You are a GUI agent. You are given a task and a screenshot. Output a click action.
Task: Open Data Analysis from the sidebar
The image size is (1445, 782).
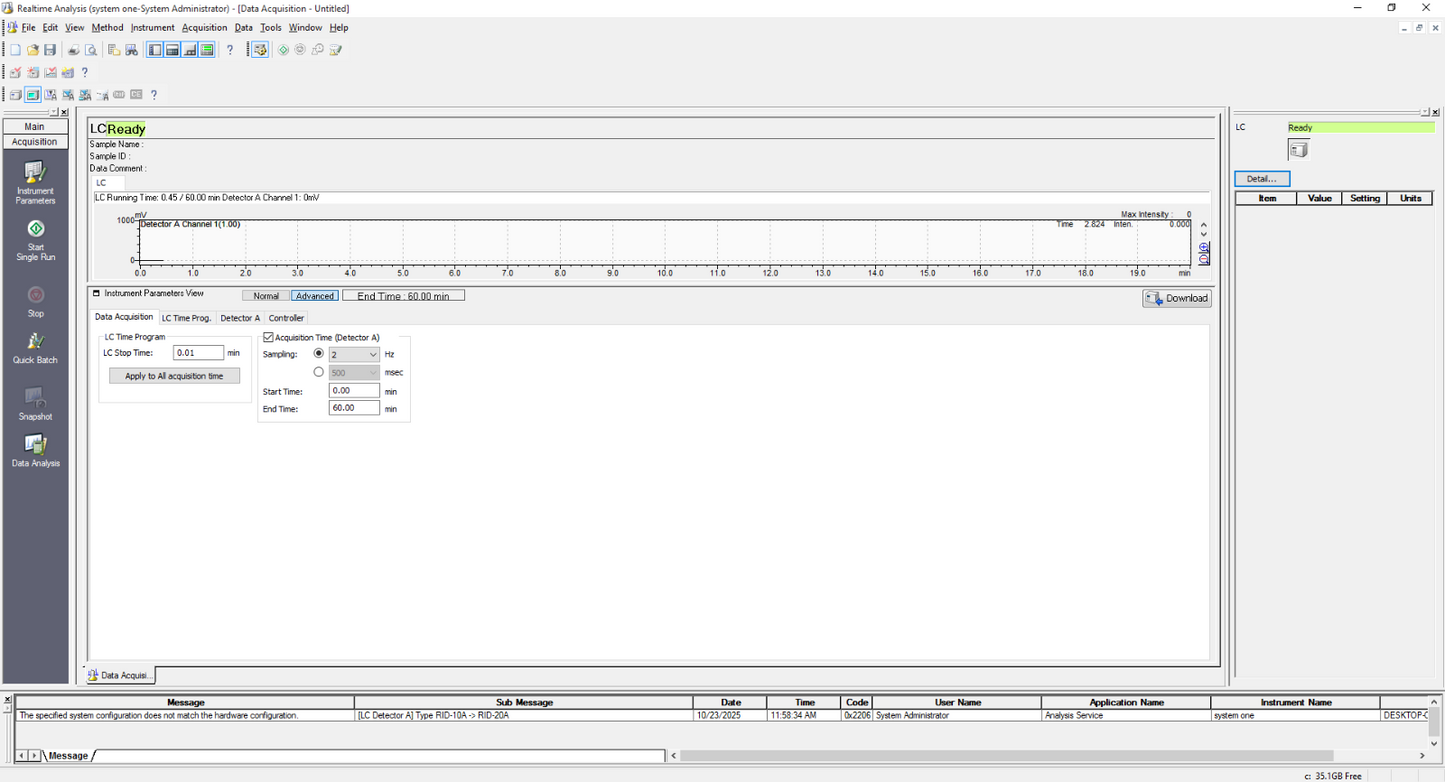[35, 450]
